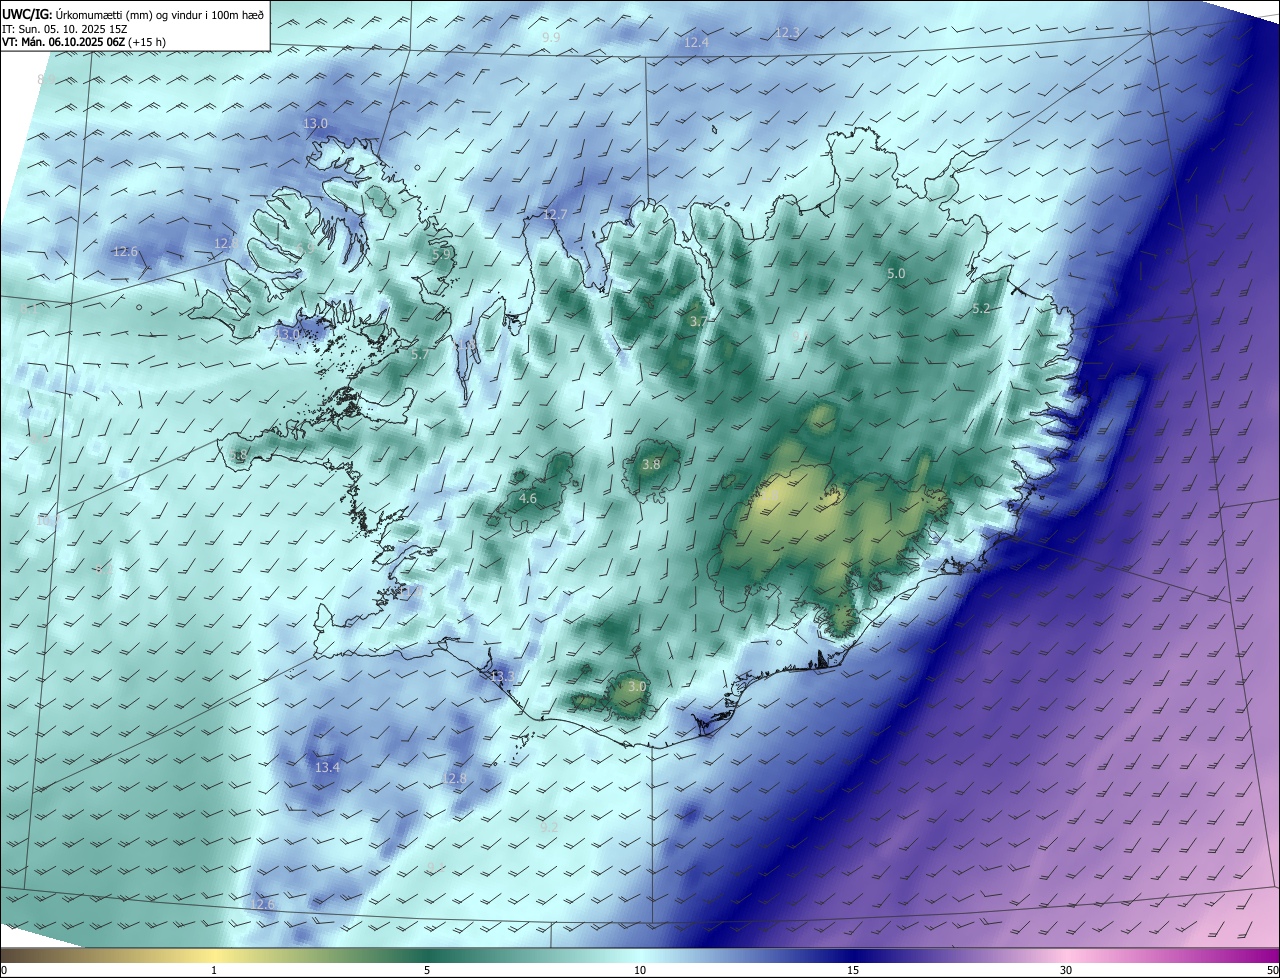Click the 3.8 value on the glacier outline
This screenshot has width=1280, height=978.
coord(651,465)
